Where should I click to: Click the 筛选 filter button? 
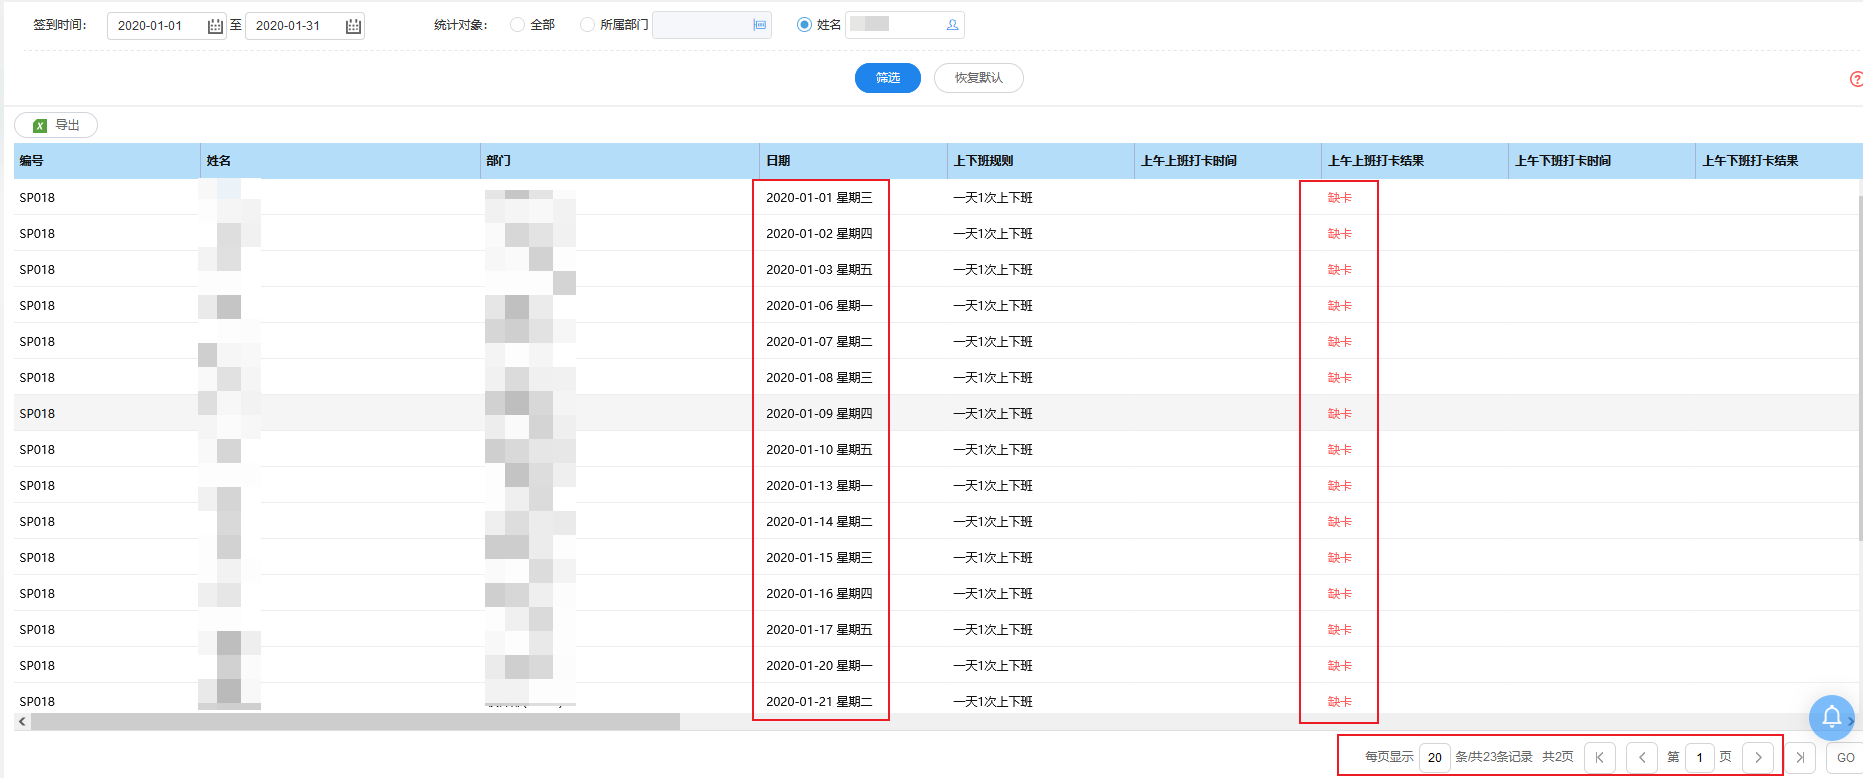pyautogui.click(x=887, y=78)
